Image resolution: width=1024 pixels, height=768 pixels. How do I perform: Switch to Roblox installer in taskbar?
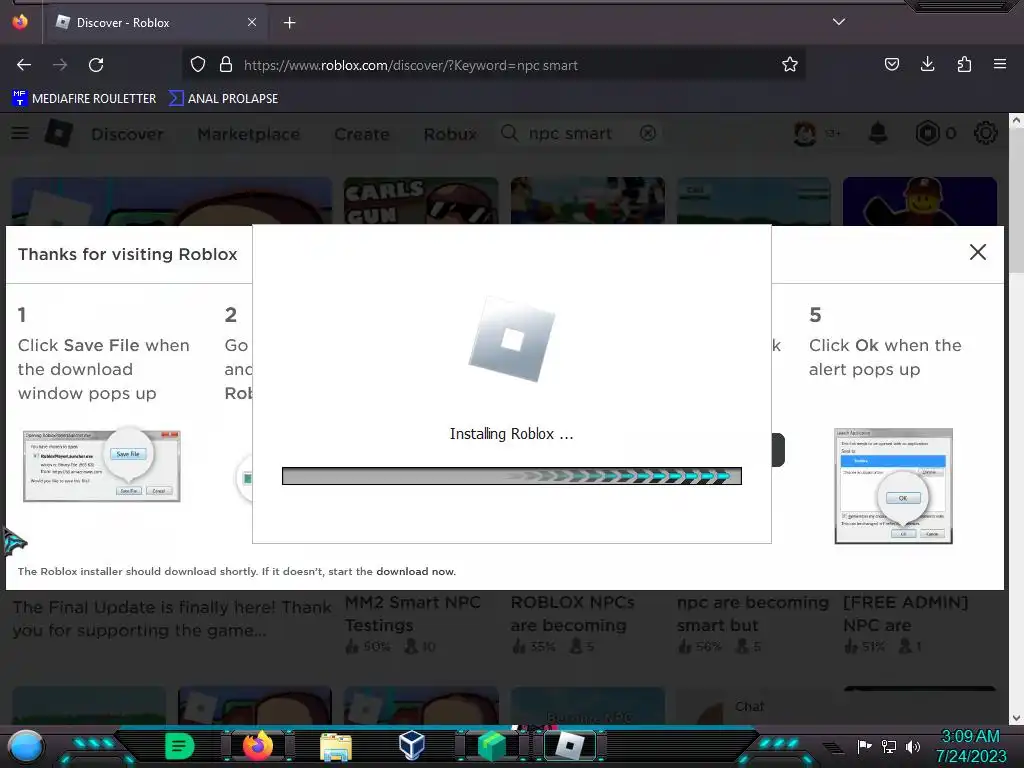pyautogui.click(x=569, y=746)
